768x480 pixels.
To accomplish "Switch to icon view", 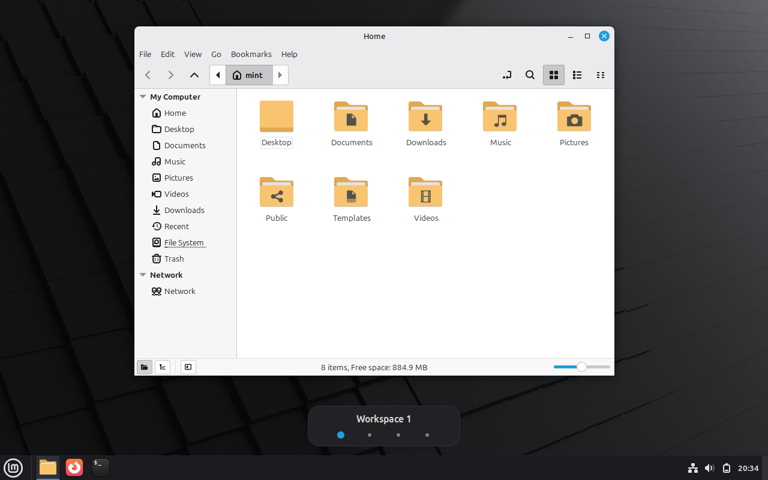I will [x=553, y=75].
